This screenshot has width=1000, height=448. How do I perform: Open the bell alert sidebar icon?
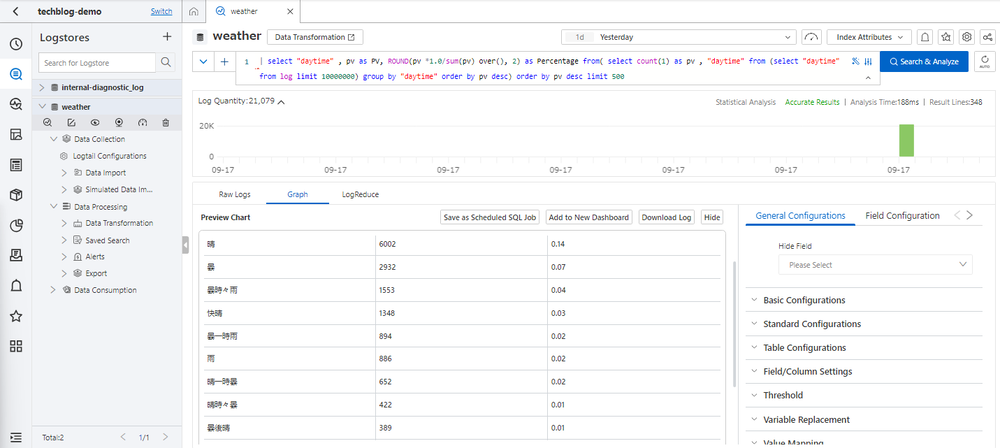[16, 286]
